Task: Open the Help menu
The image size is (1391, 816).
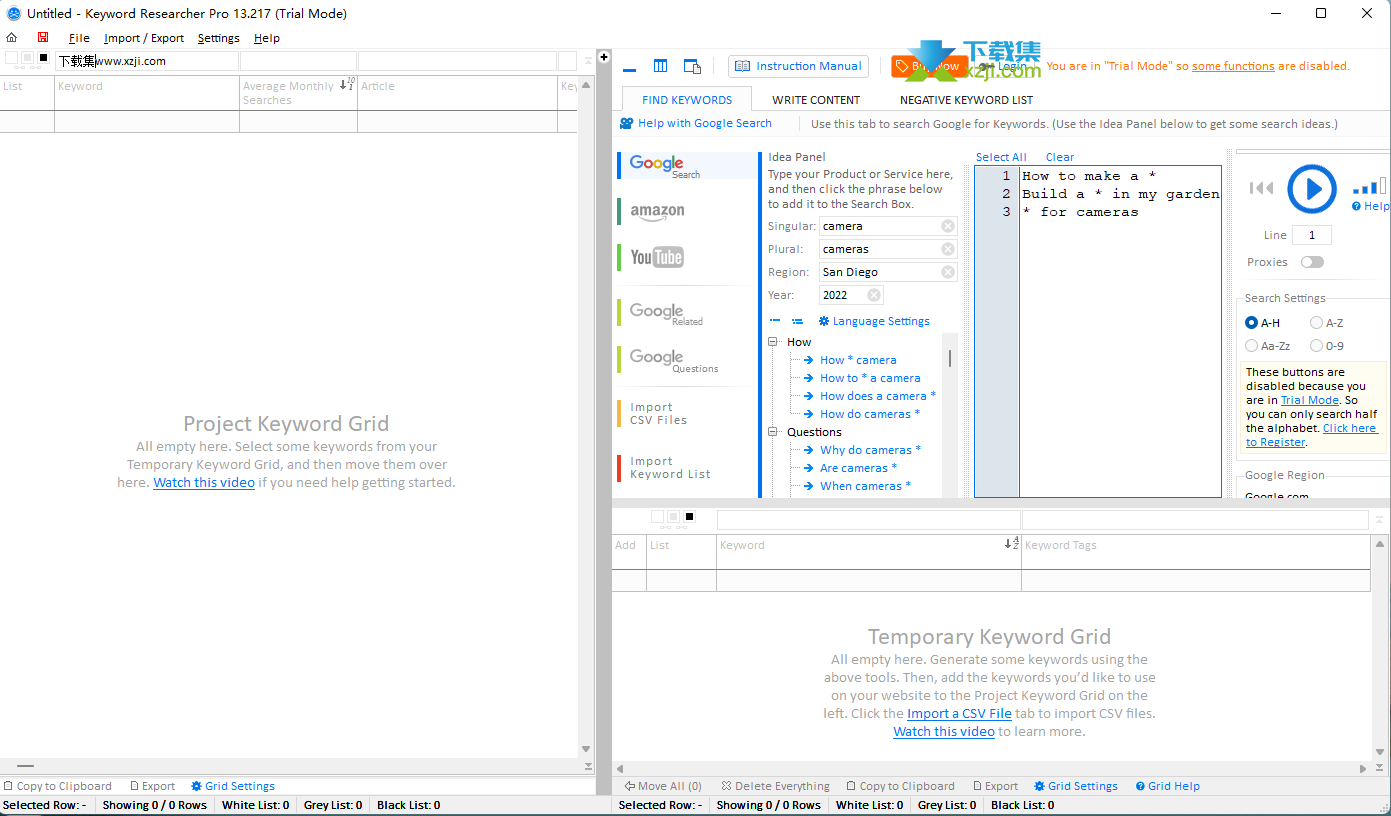Action: (267, 38)
